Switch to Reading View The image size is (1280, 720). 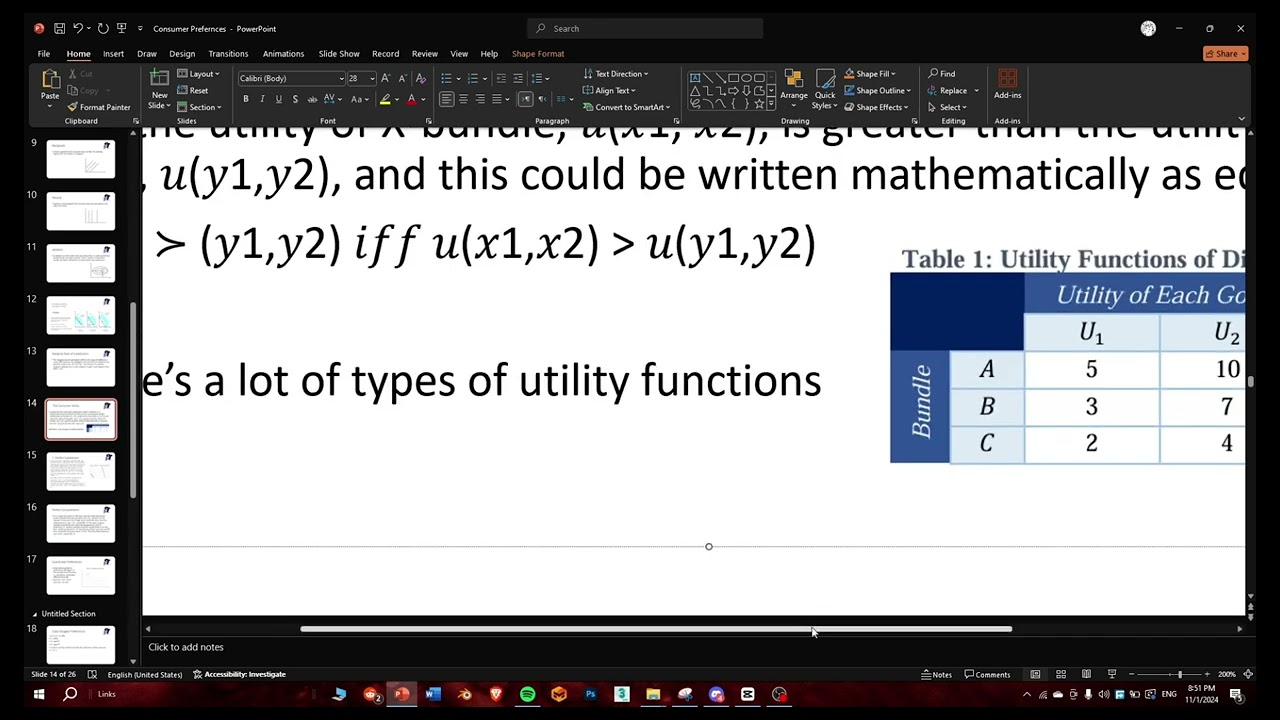pos(1086,674)
